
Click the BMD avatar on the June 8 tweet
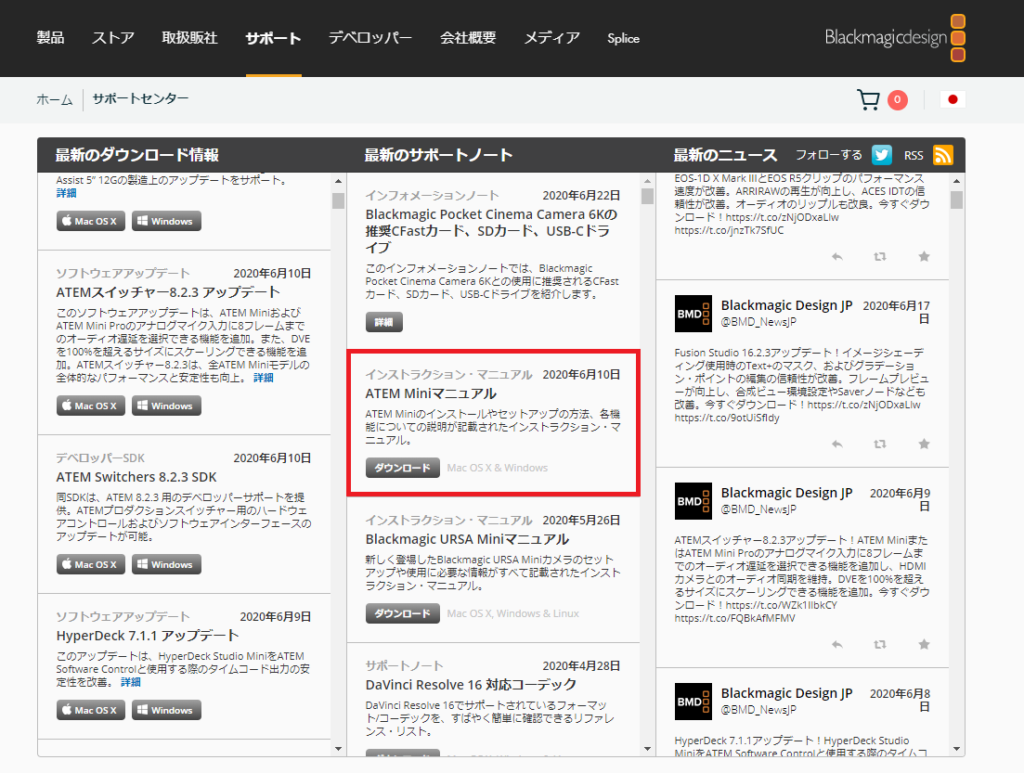click(693, 702)
